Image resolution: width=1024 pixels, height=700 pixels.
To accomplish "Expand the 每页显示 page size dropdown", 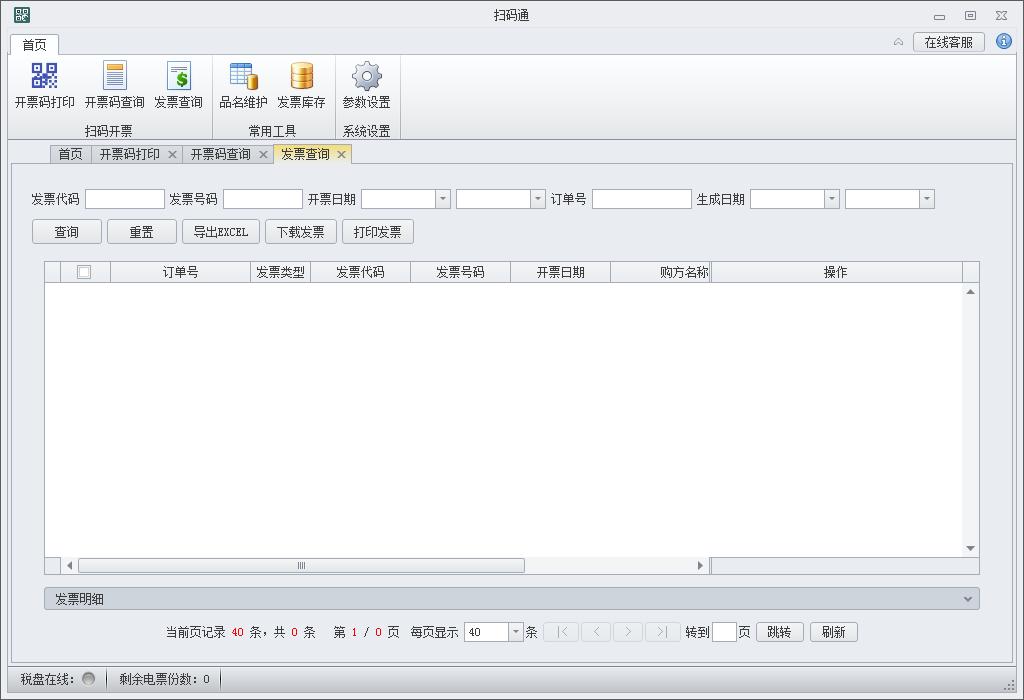I will pyautogui.click(x=516, y=632).
